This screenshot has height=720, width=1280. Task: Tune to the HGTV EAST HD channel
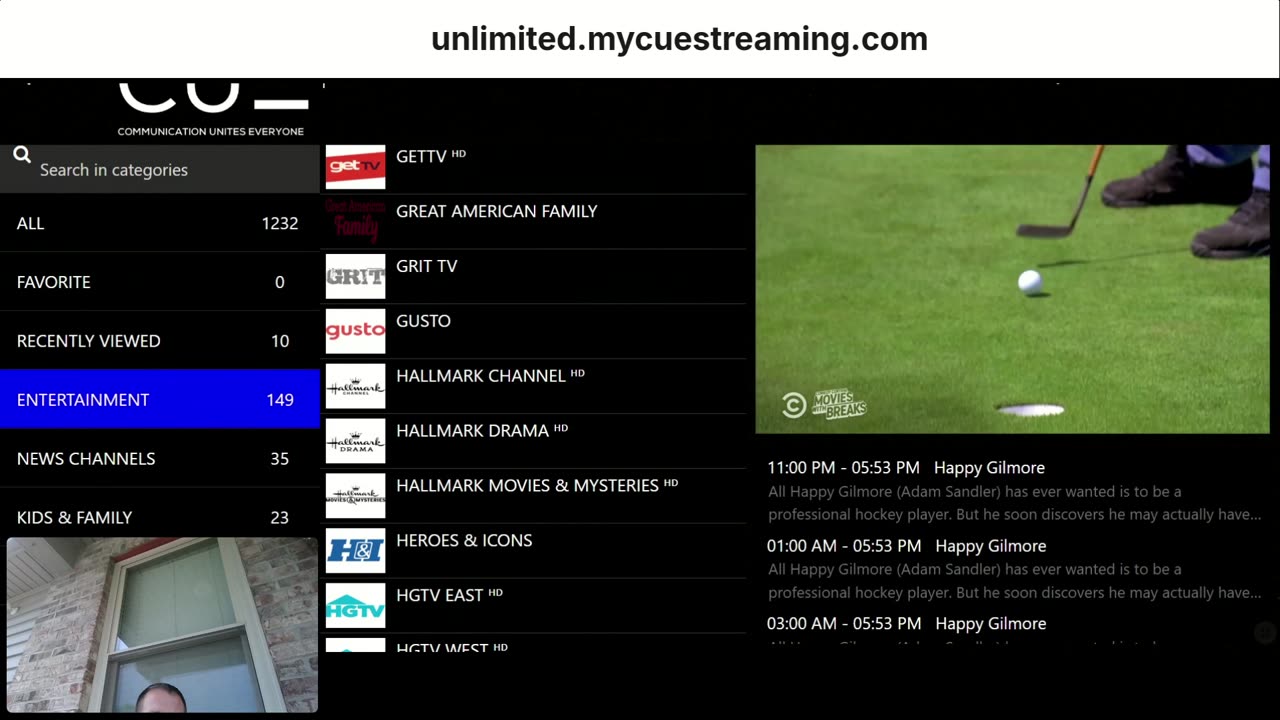point(535,606)
